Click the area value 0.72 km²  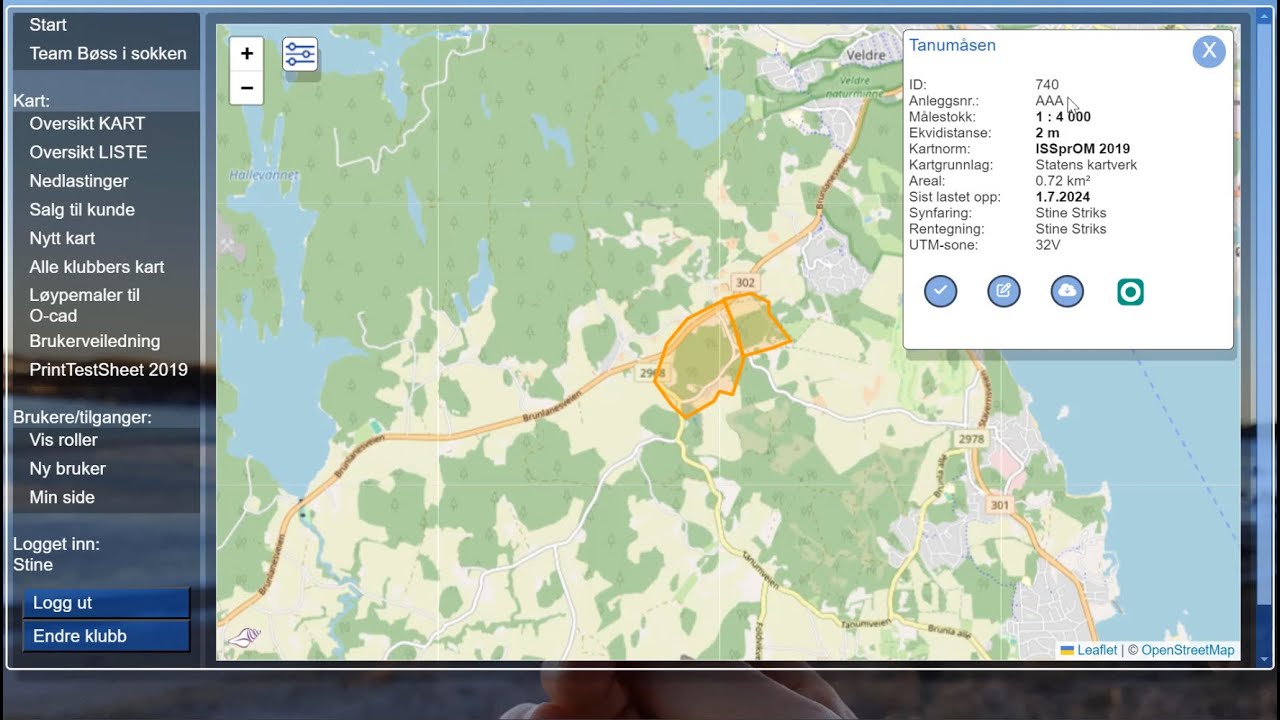[1063, 181]
